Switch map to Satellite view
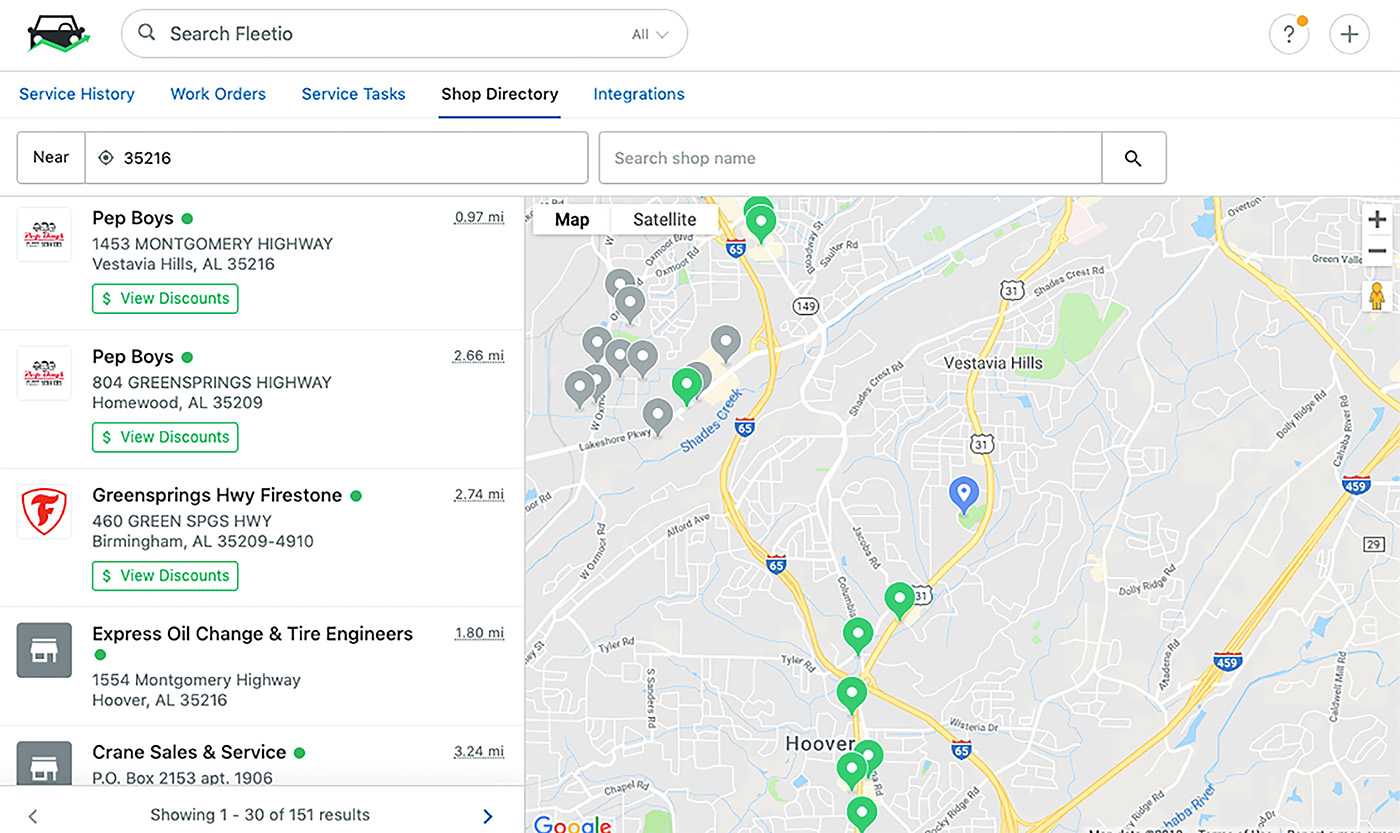Image resolution: width=1400 pixels, height=833 pixels. pos(664,220)
